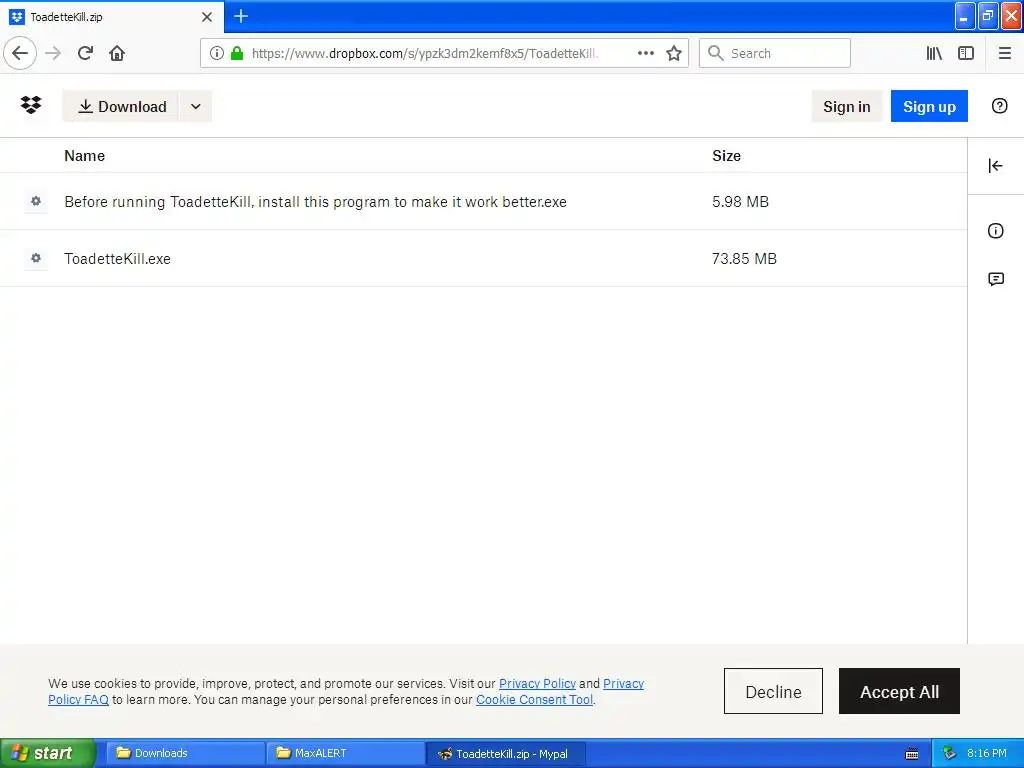Open the Windows start menu
Image resolution: width=1024 pixels, height=768 pixels.
(x=48, y=753)
